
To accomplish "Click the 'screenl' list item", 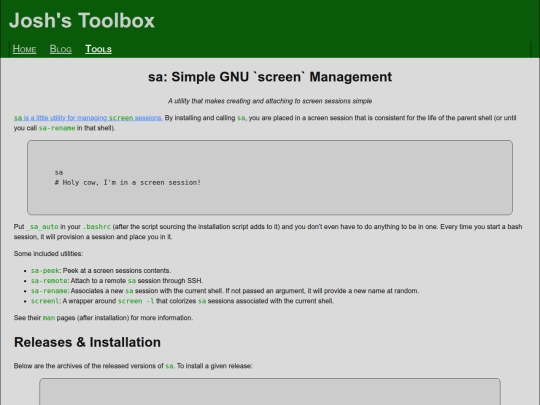I will (182, 301).
